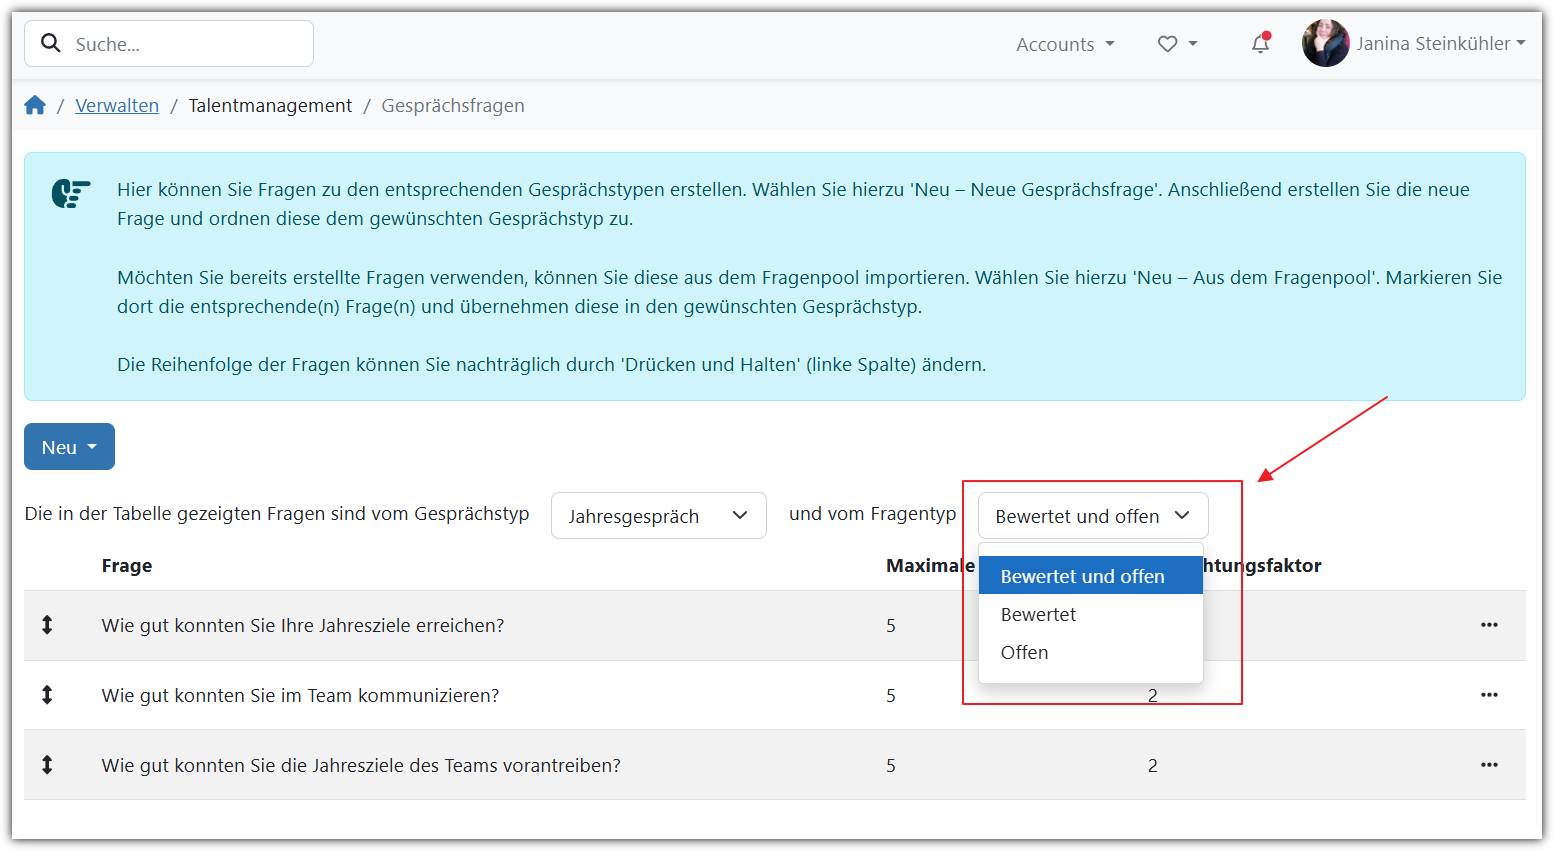Open the notifications bell
The width and height of the screenshot is (1555, 852).
pos(1260,44)
